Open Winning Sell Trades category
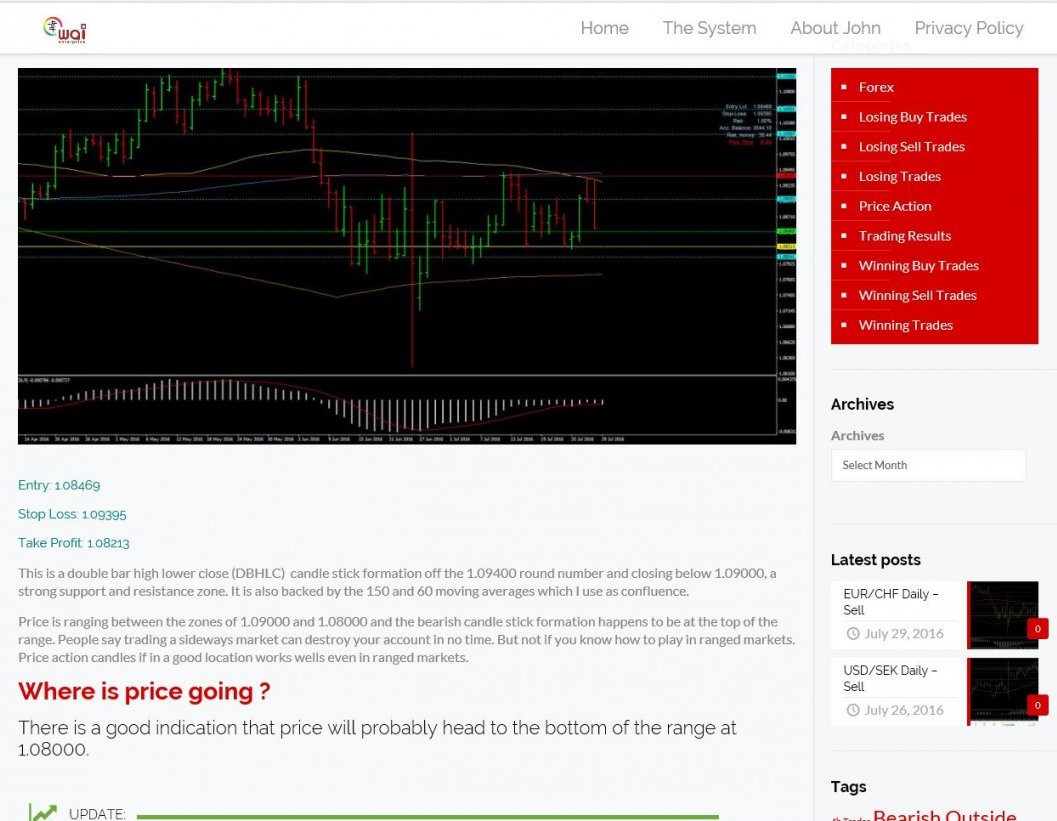The width and height of the screenshot is (1057, 821). pyautogui.click(x=917, y=295)
